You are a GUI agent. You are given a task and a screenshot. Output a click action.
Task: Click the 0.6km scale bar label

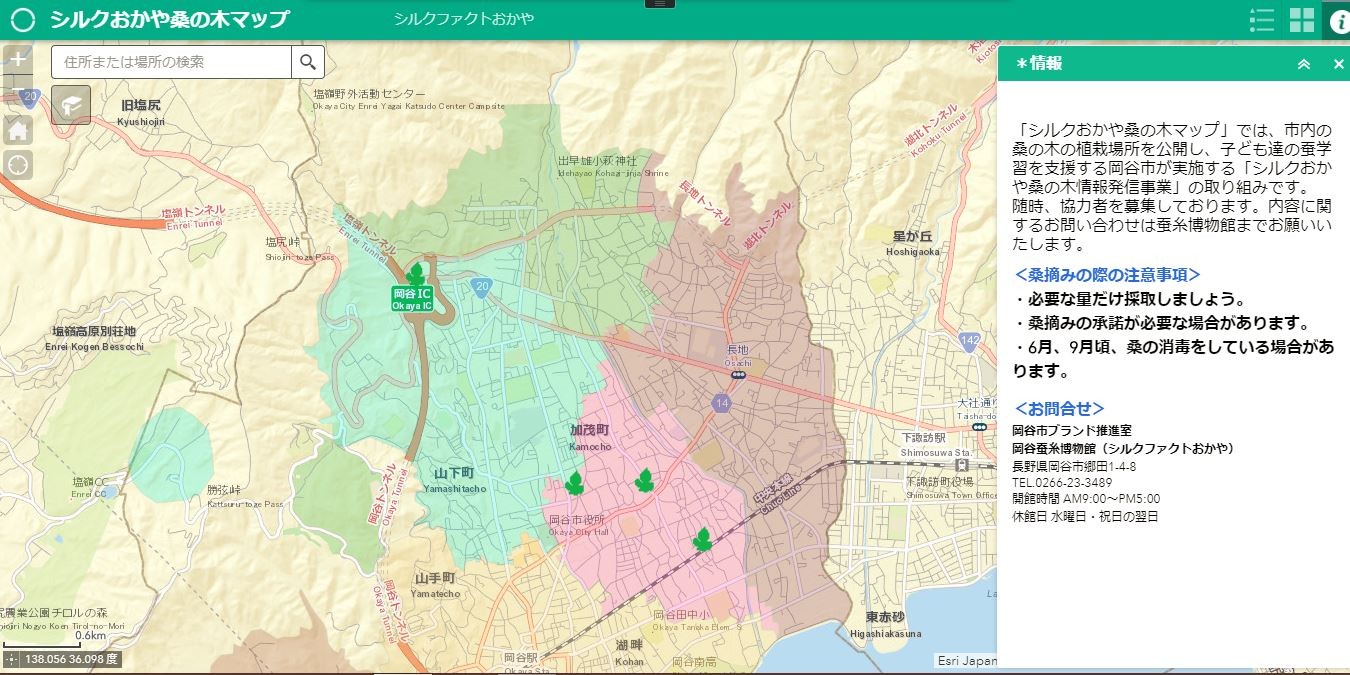click(x=90, y=636)
